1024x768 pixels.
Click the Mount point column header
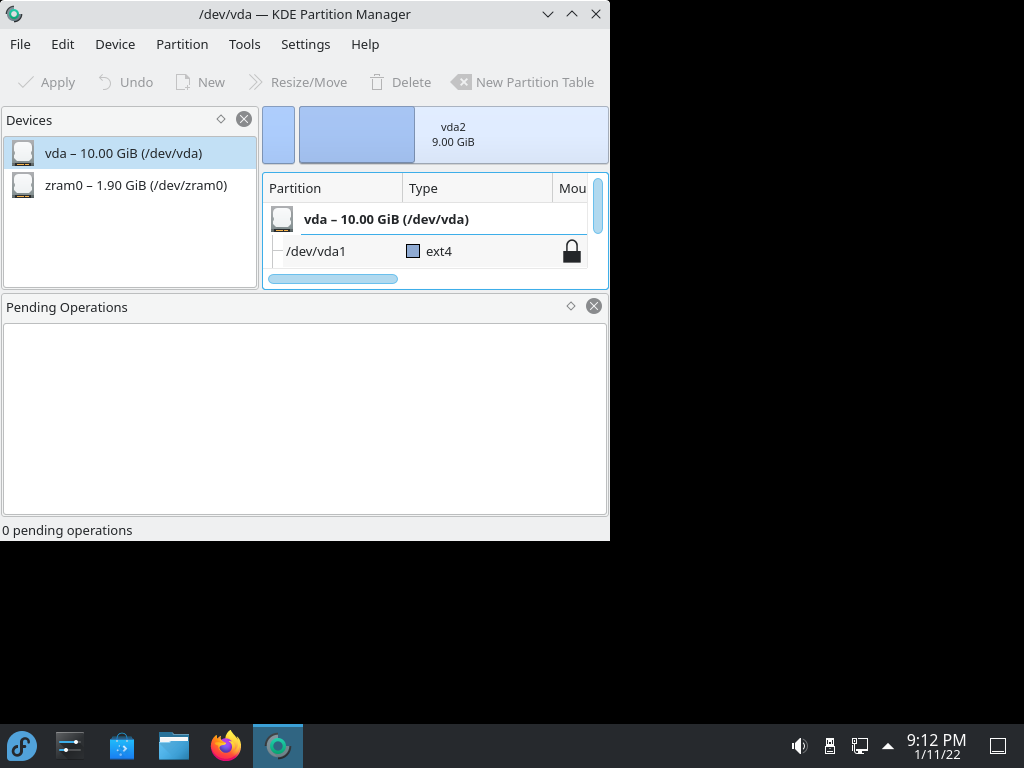pos(570,188)
